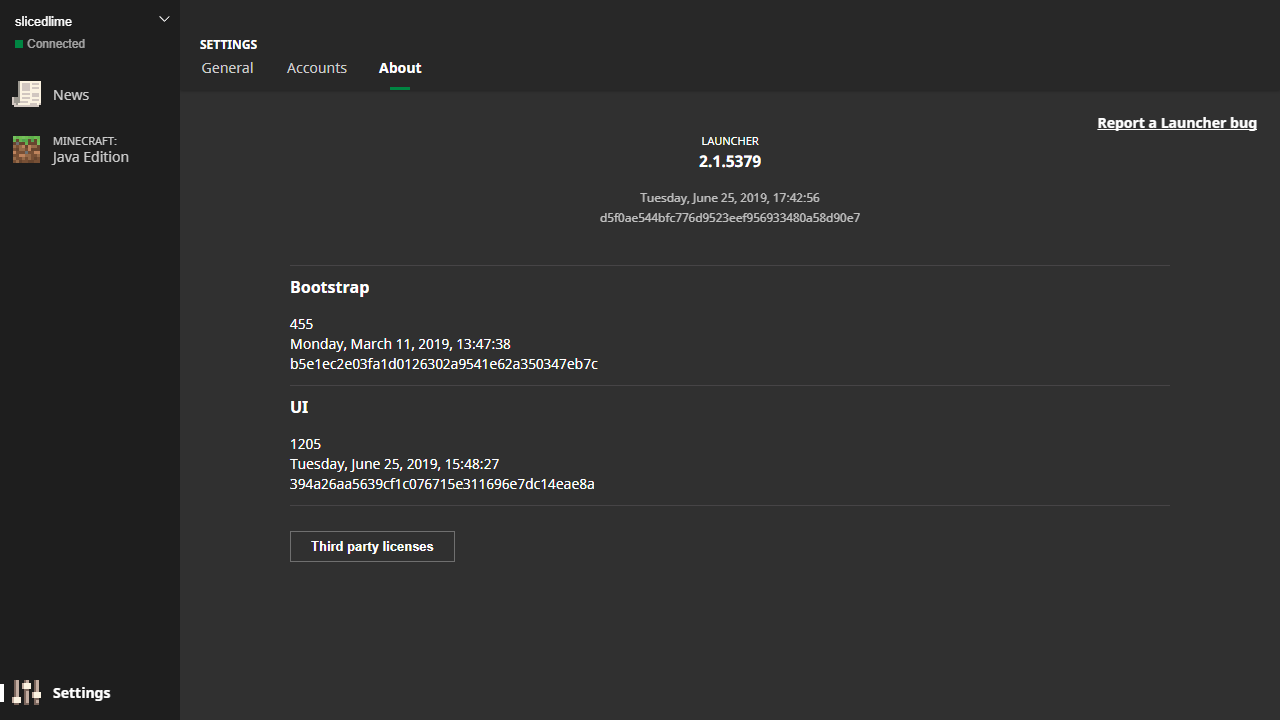Click the small grass block beside MINECRAFT label
This screenshot has width=1280, height=720.
pos(27,149)
